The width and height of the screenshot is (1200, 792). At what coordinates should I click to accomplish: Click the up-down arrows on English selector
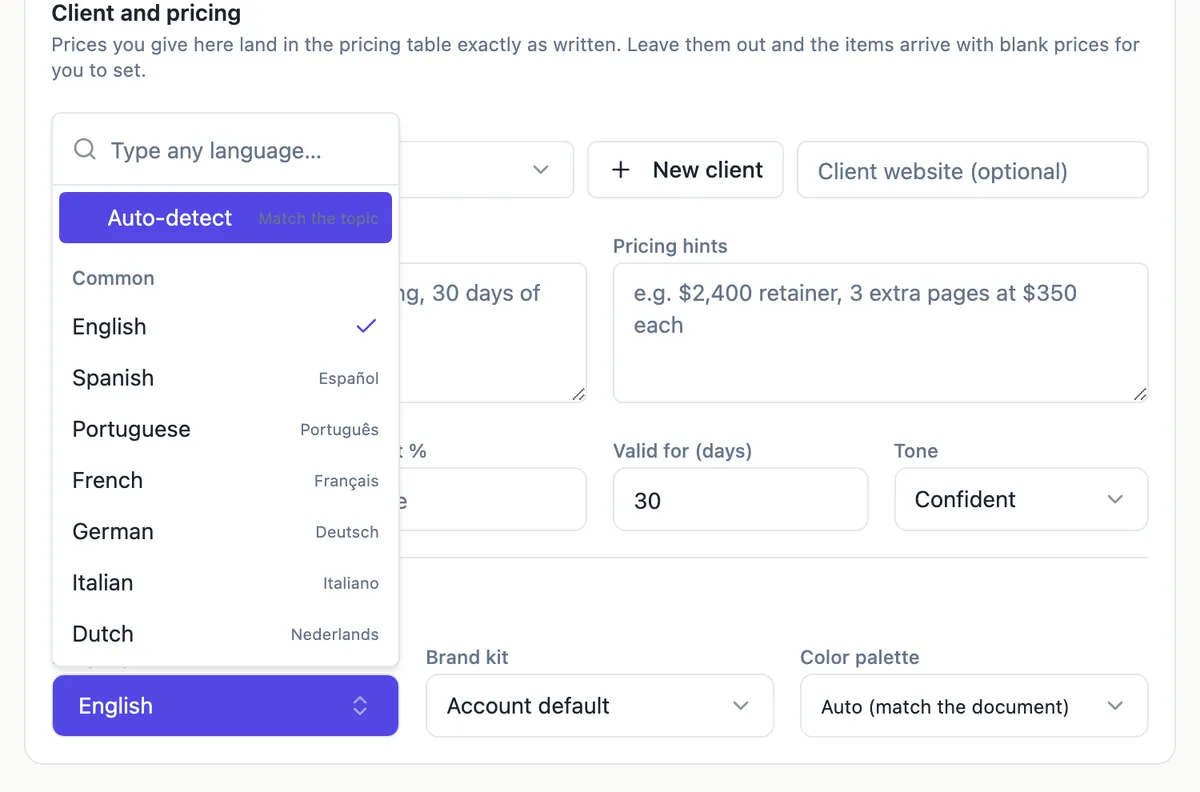click(360, 706)
